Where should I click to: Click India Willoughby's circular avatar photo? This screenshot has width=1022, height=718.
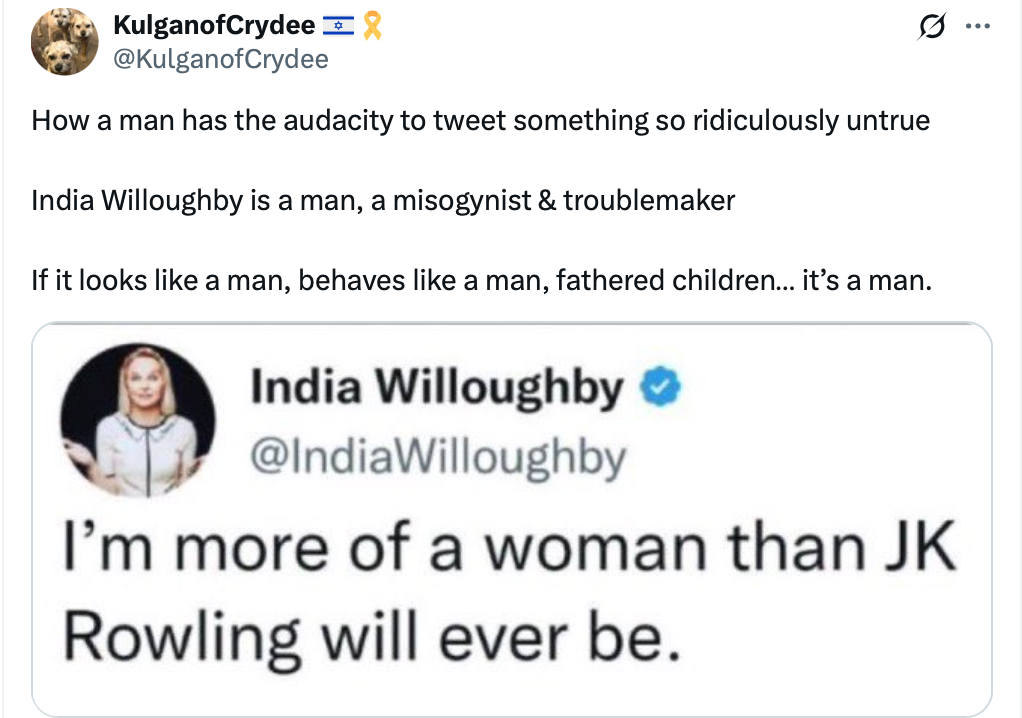139,421
